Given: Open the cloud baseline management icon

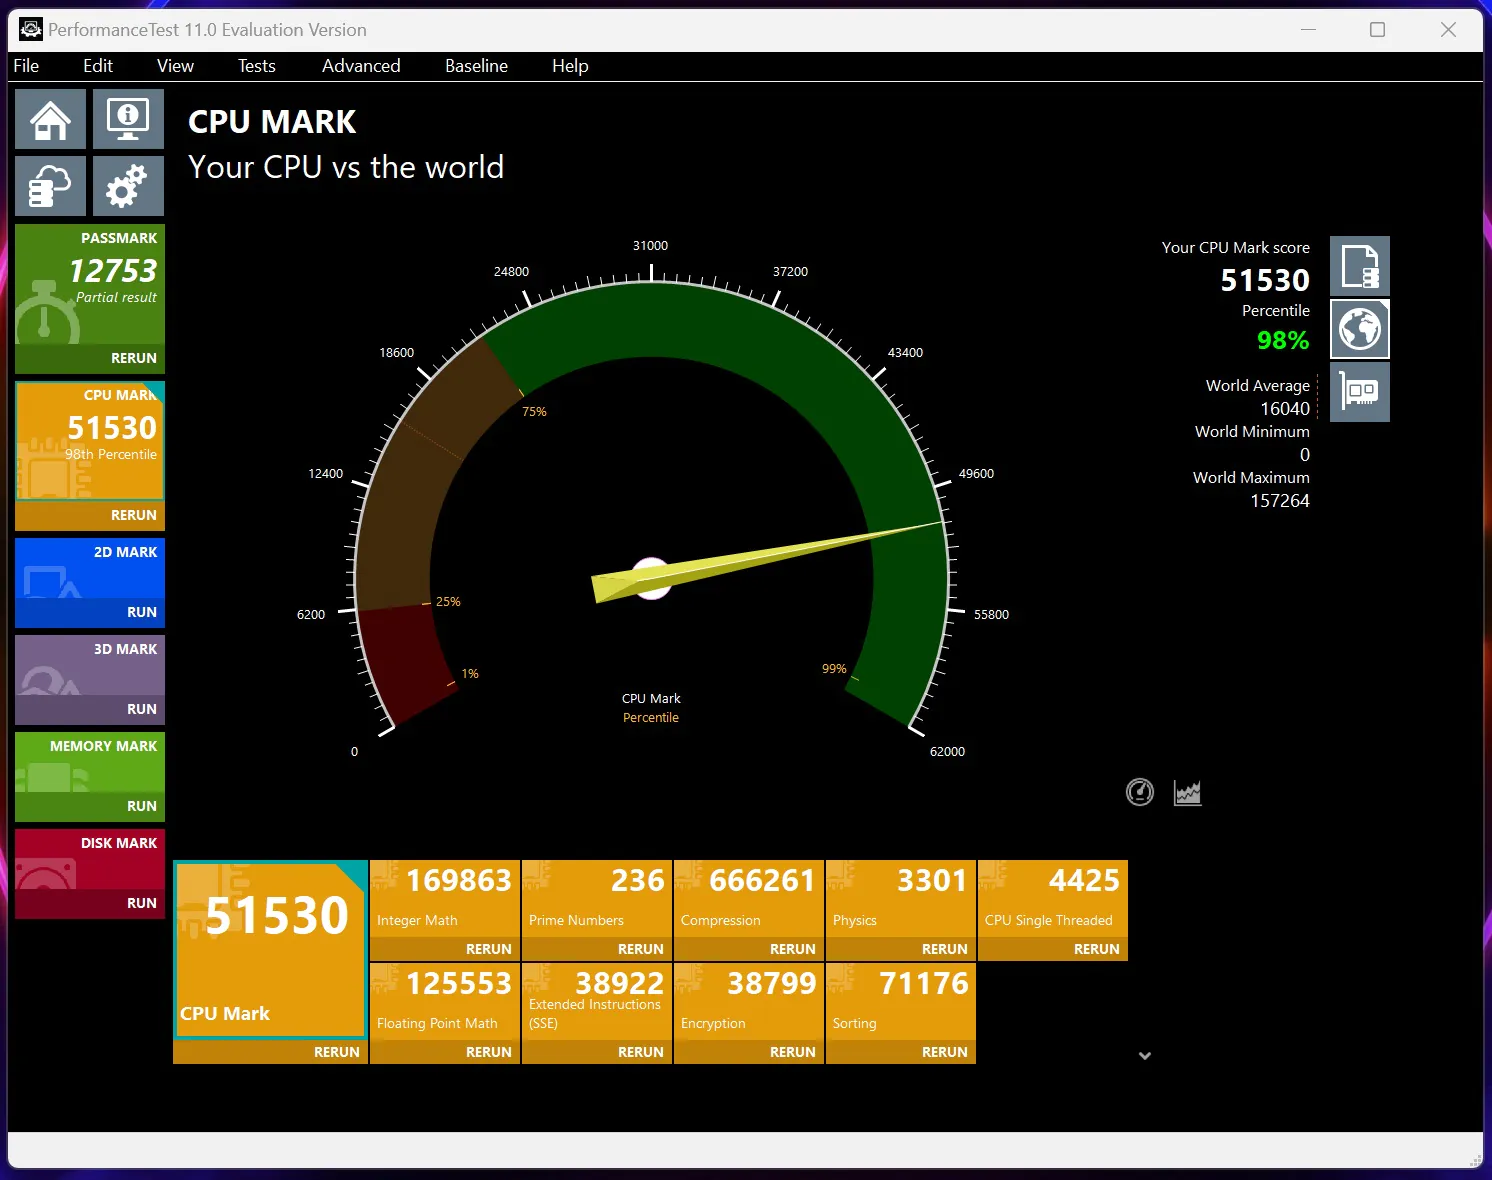Looking at the screenshot, I should pos(50,186).
